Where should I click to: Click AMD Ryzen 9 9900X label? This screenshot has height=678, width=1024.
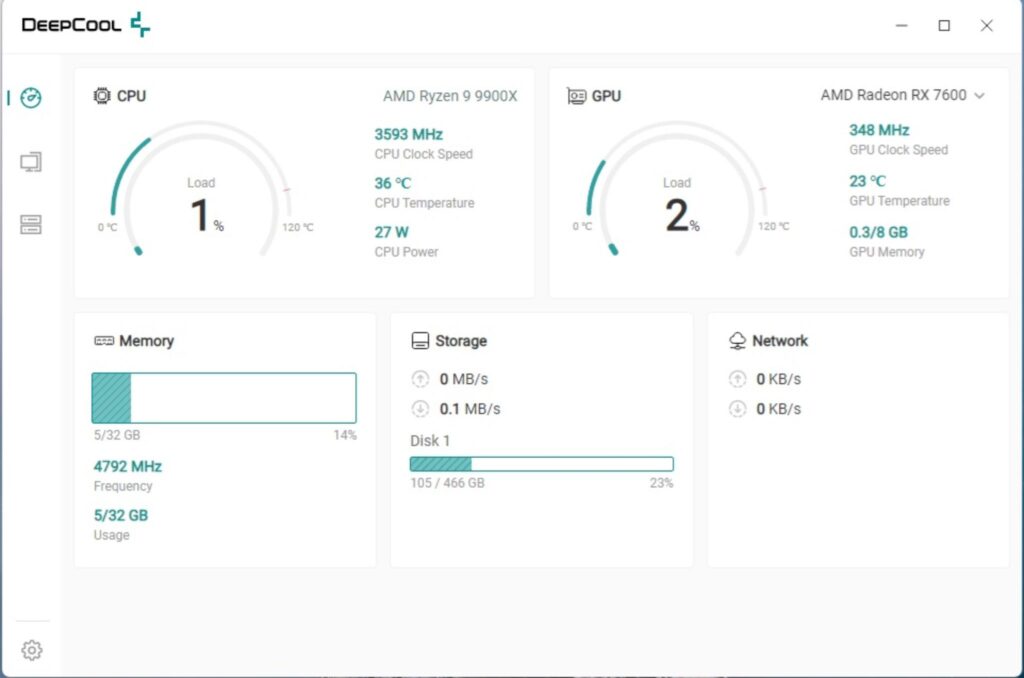click(450, 96)
